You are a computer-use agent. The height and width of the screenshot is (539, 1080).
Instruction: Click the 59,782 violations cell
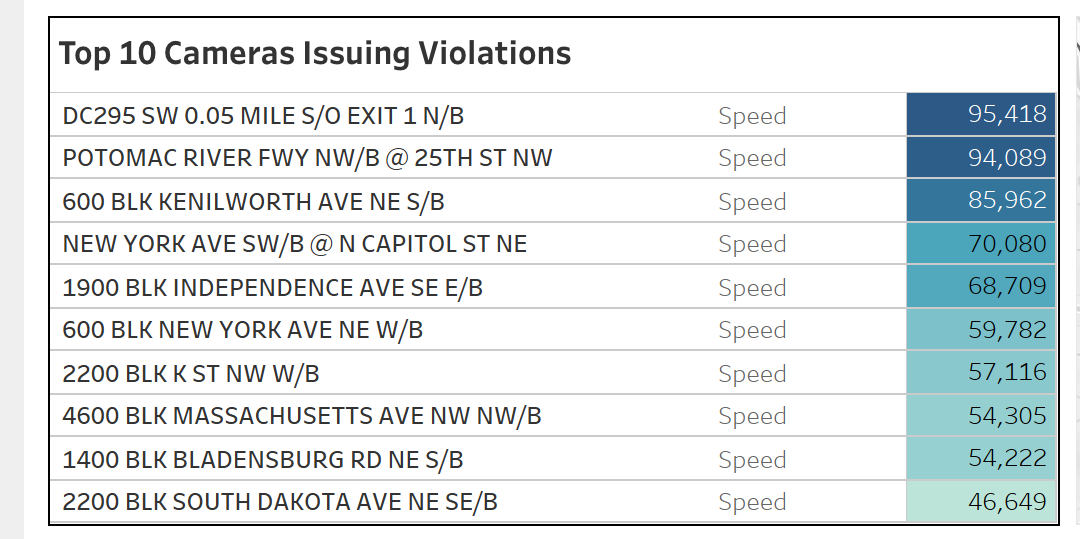tap(981, 330)
